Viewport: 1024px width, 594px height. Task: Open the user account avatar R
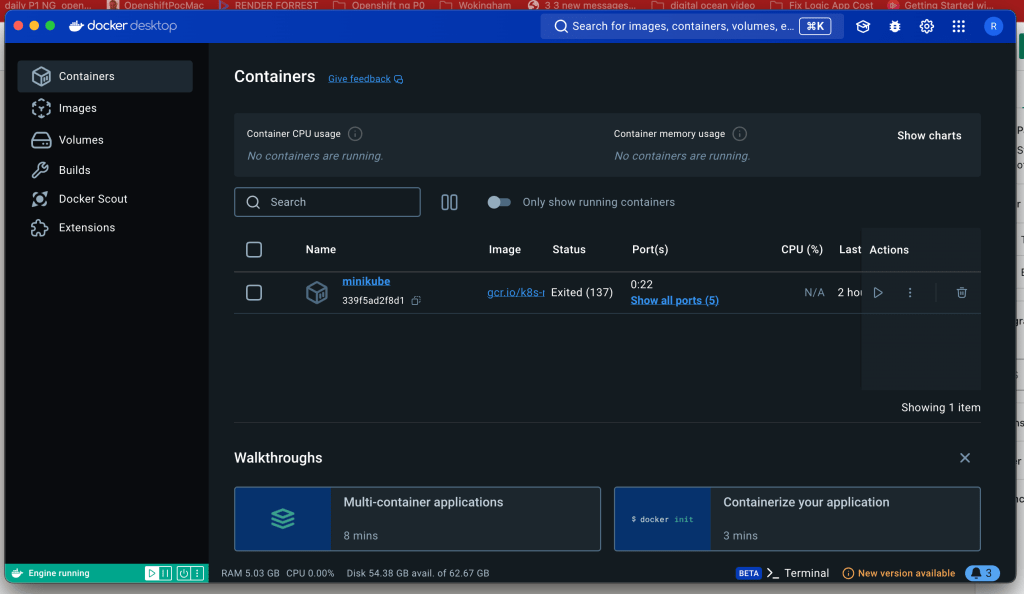993,26
